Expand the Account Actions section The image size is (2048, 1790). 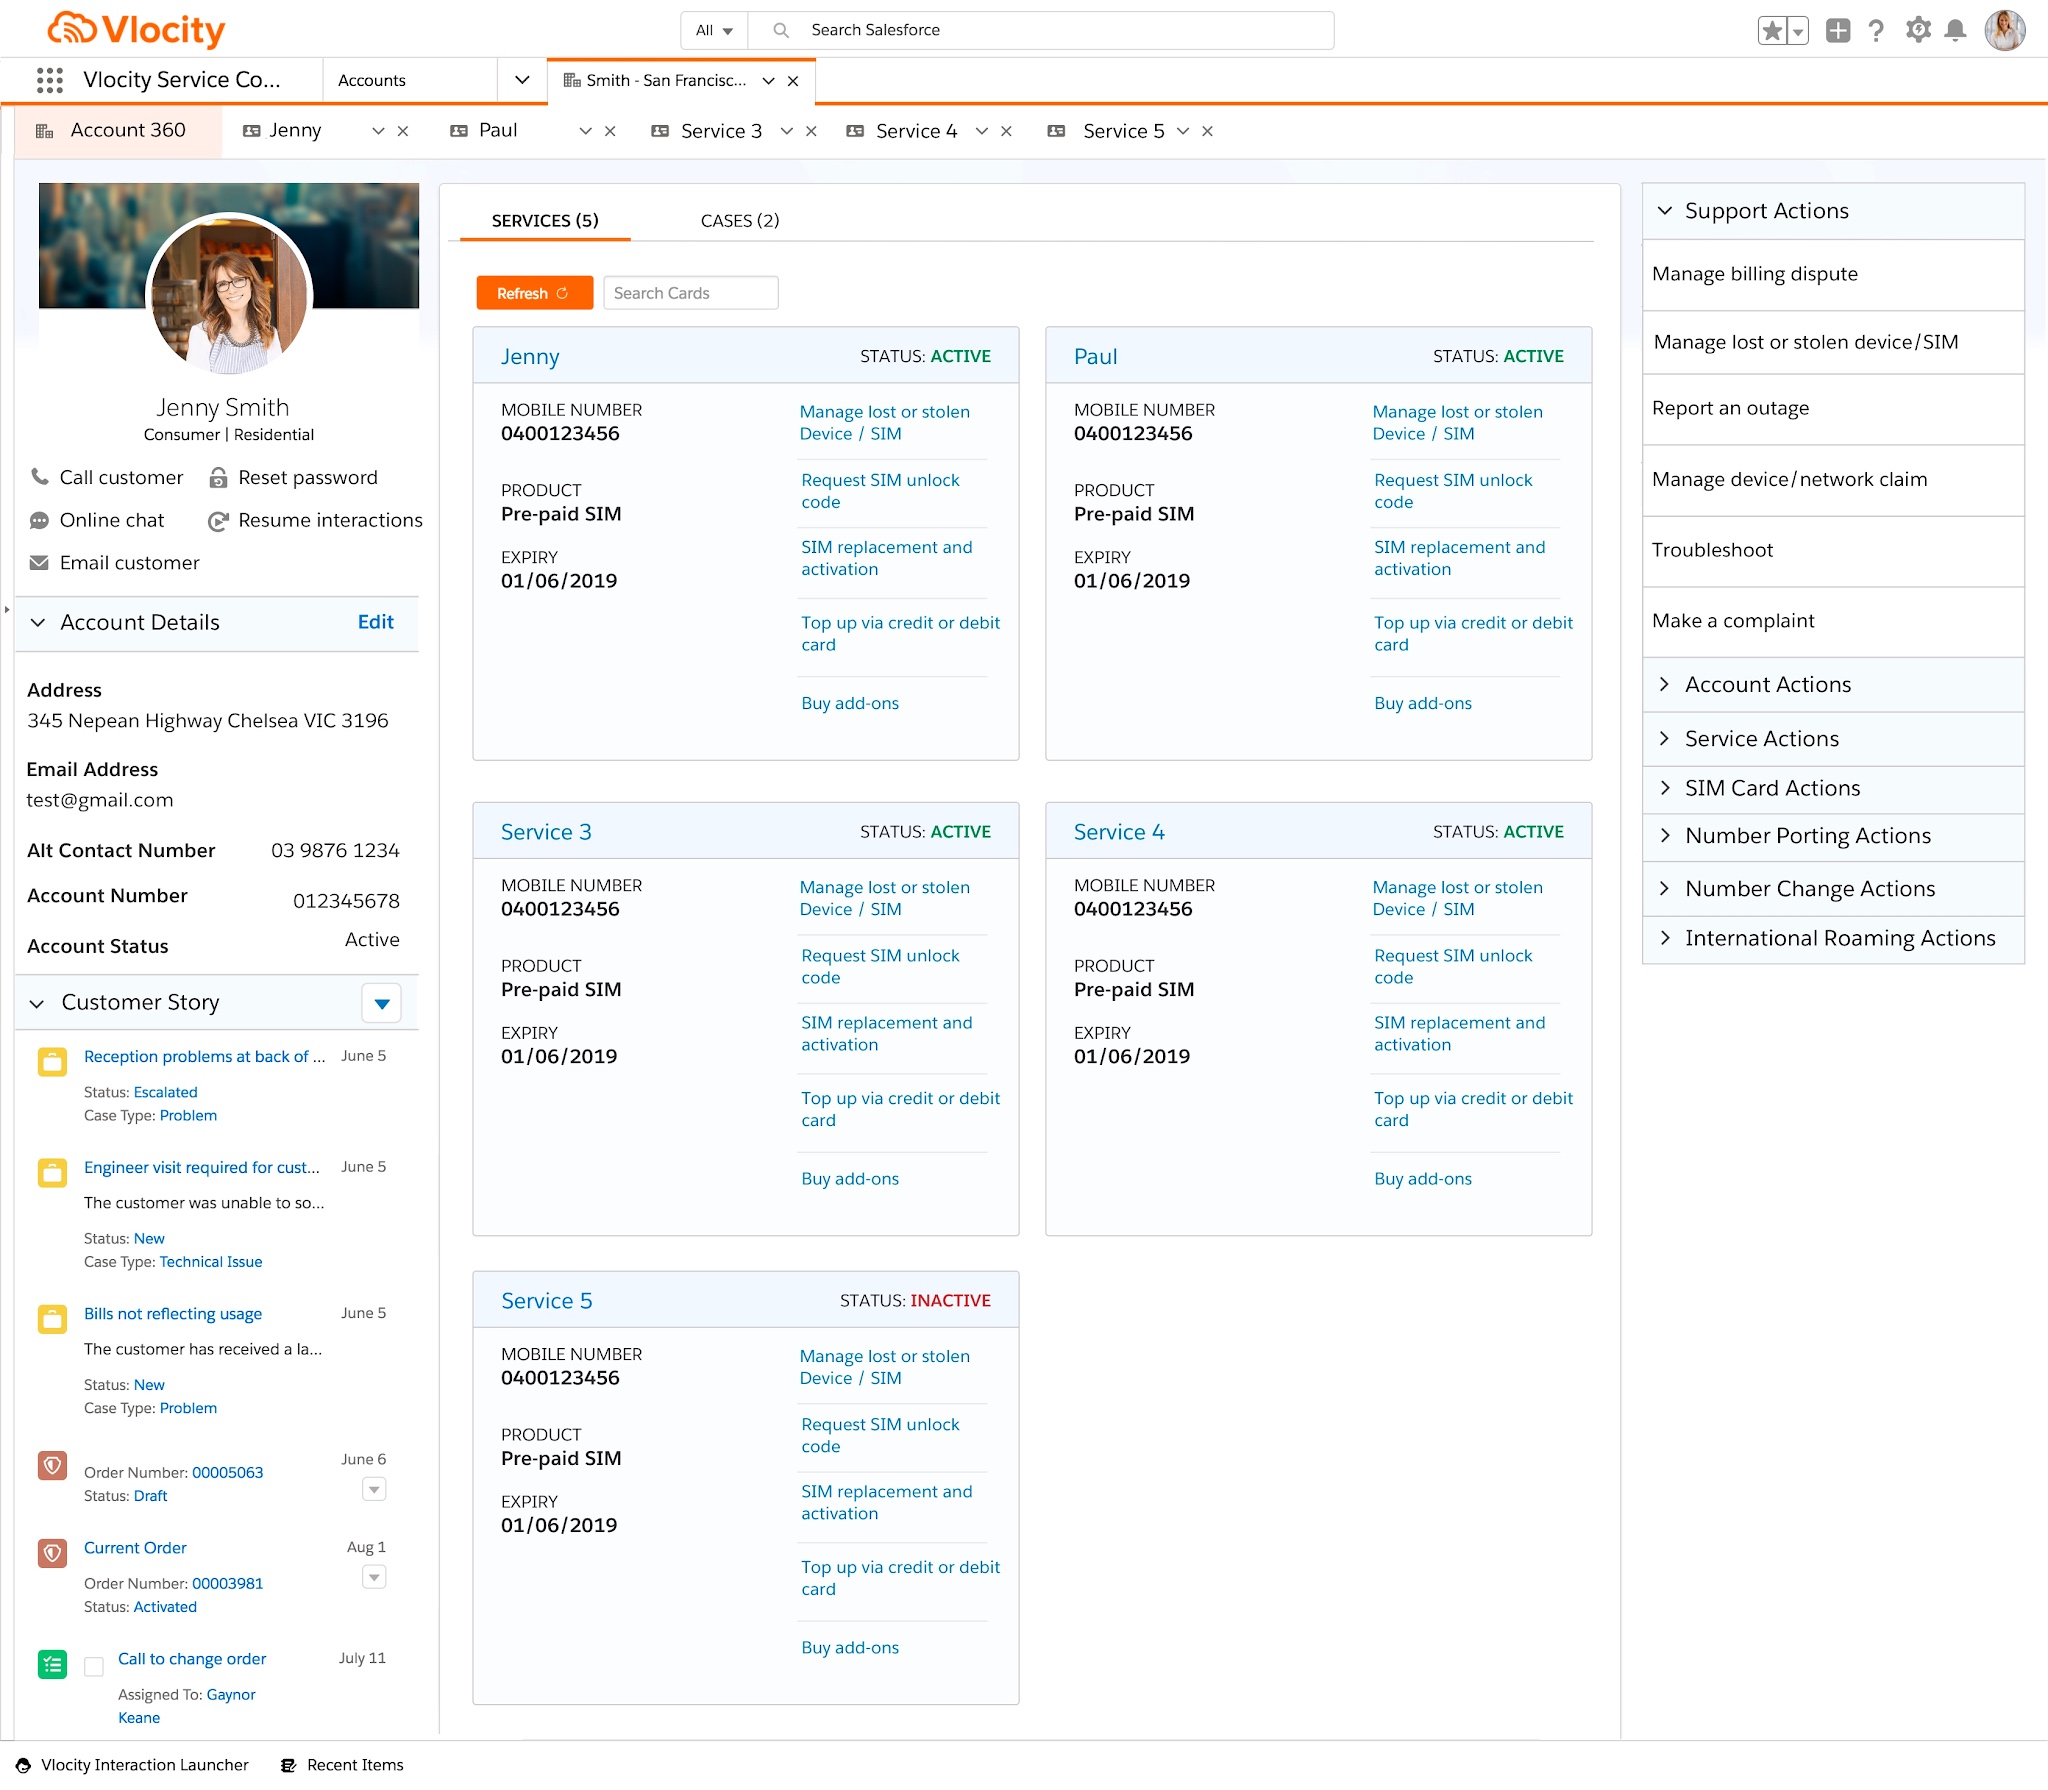(x=1665, y=684)
